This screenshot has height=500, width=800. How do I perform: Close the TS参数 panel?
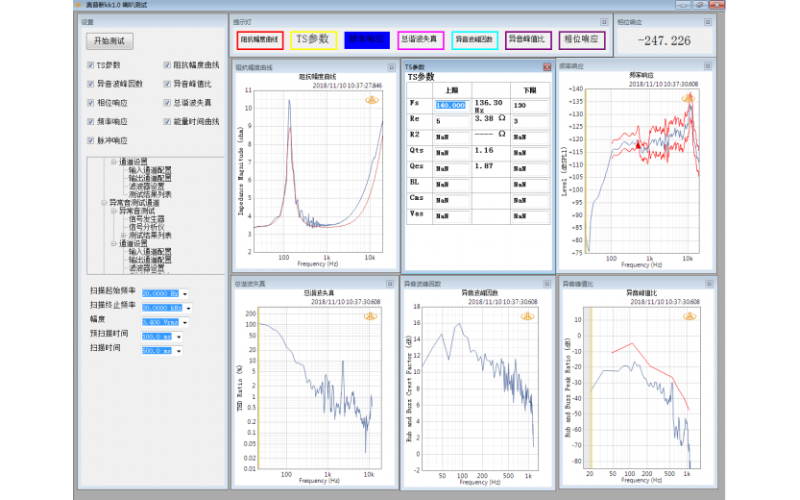[547, 67]
